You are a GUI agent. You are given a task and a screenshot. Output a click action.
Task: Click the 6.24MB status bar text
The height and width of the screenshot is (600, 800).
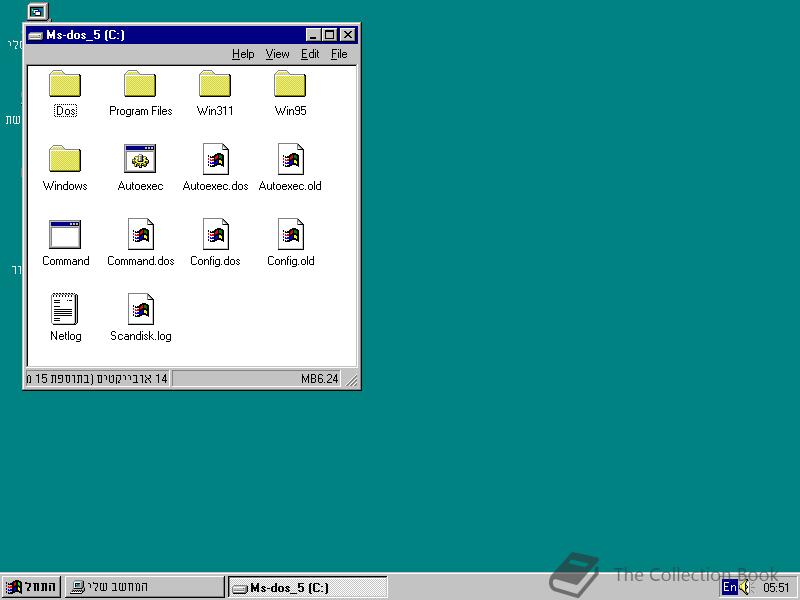pyautogui.click(x=319, y=379)
